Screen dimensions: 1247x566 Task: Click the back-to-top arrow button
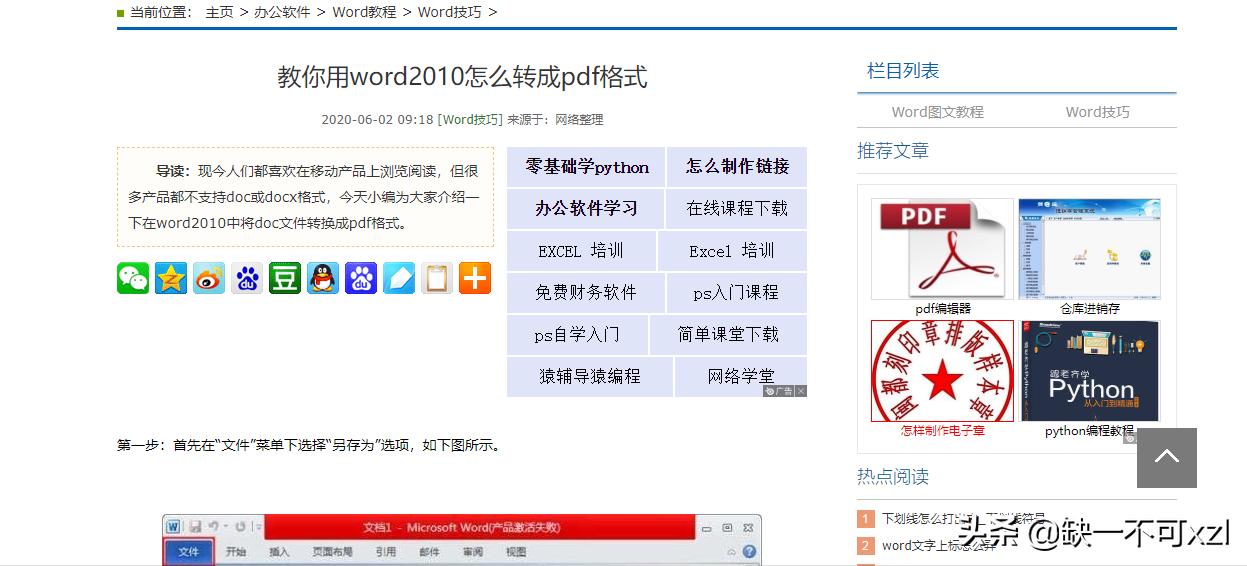(x=1167, y=458)
